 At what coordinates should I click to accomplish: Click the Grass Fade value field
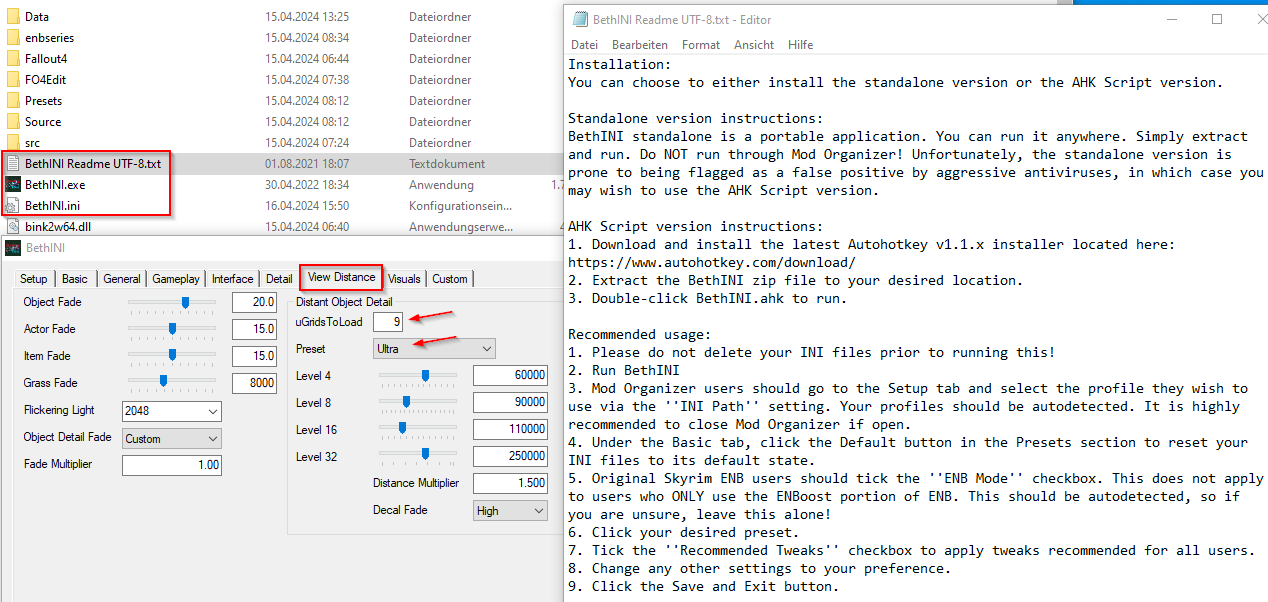254,383
